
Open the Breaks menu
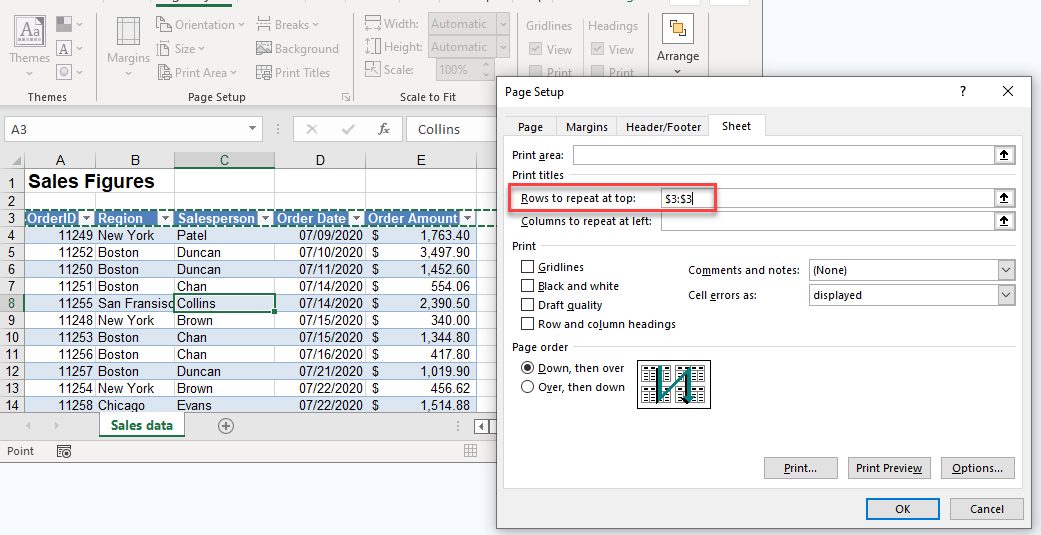[x=287, y=25]
